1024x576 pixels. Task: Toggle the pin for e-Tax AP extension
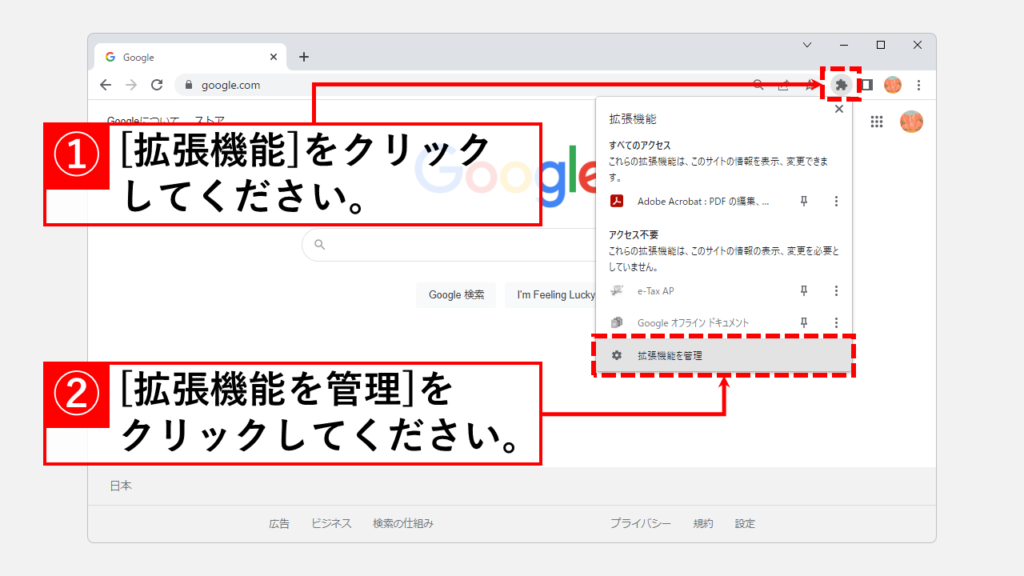(x=803, y=291)
